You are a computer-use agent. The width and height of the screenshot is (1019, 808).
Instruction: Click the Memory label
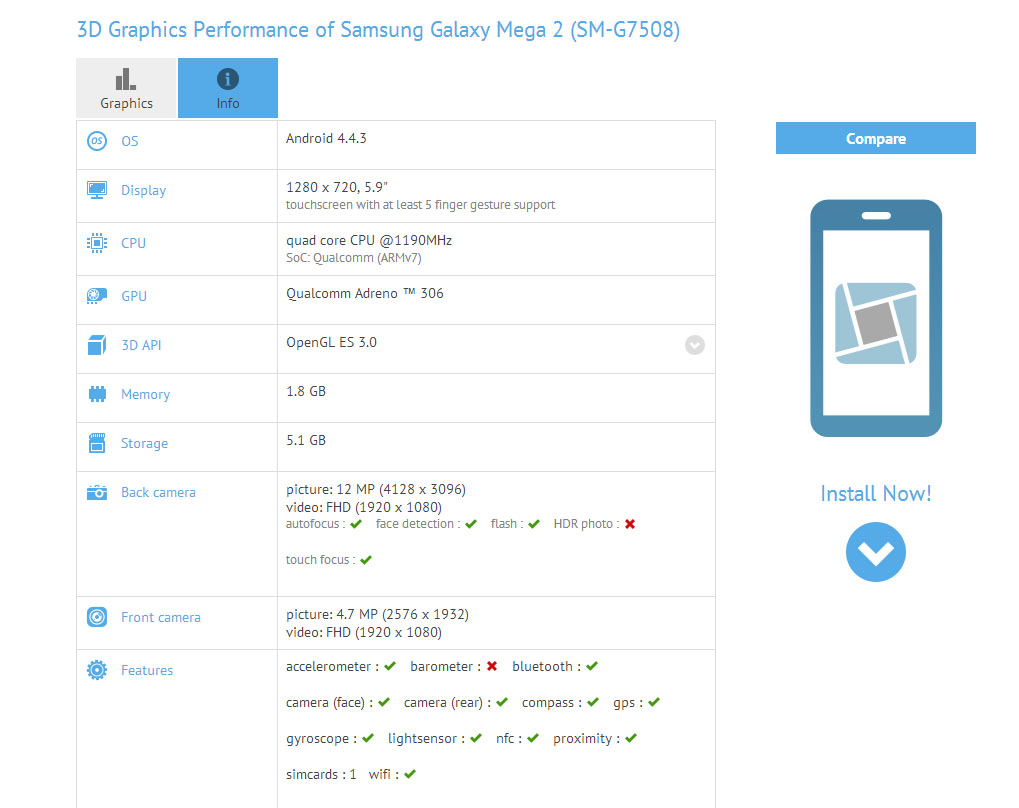point(146,395)
